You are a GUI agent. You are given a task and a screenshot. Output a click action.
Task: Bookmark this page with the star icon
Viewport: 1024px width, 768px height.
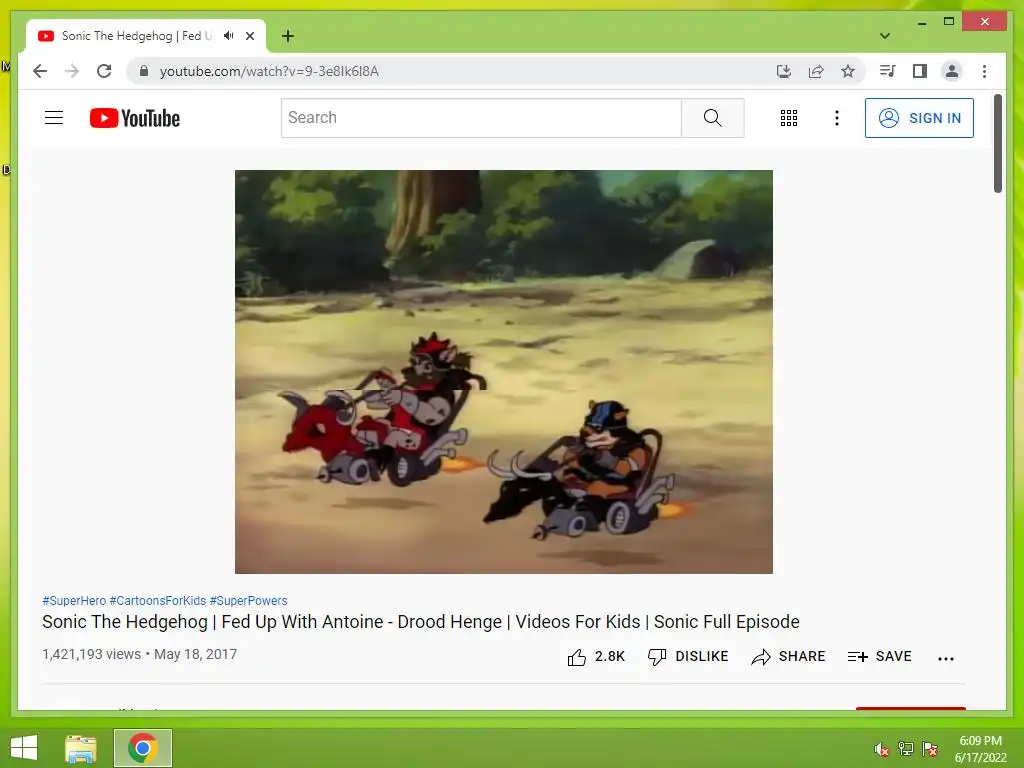coord(848,71)
